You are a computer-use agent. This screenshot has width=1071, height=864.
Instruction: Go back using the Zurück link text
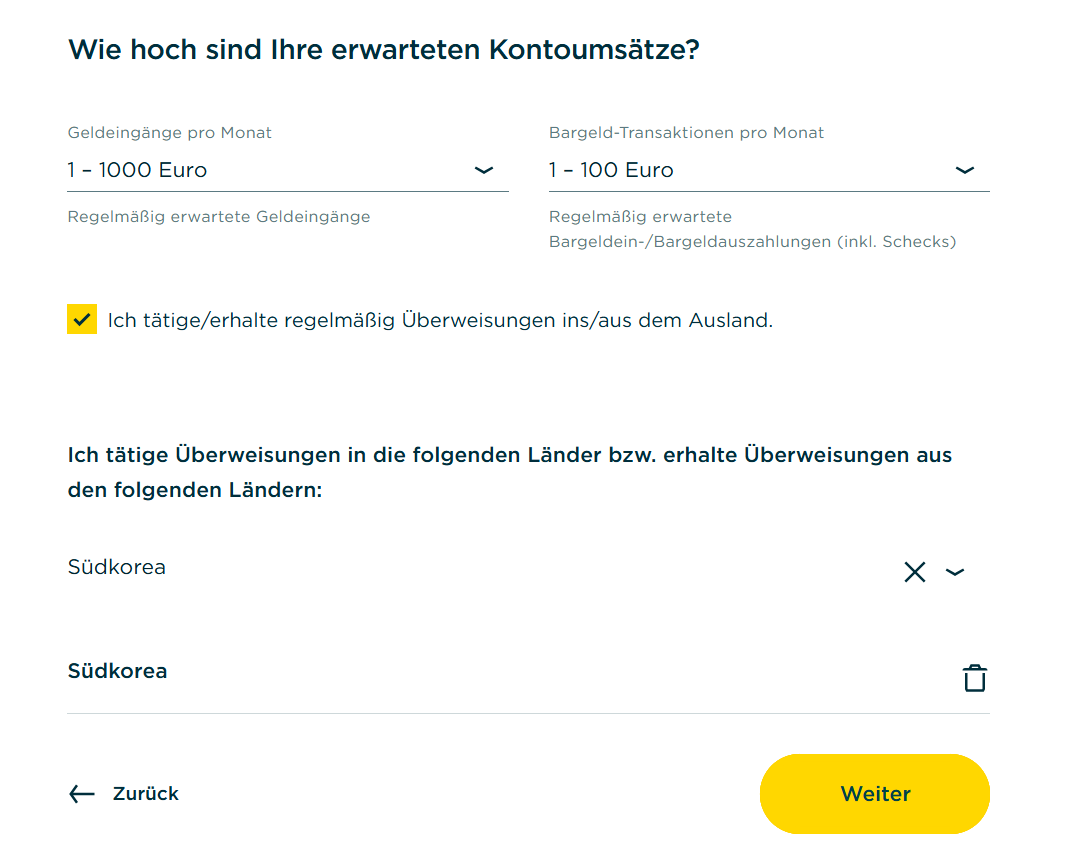point(145,794)
